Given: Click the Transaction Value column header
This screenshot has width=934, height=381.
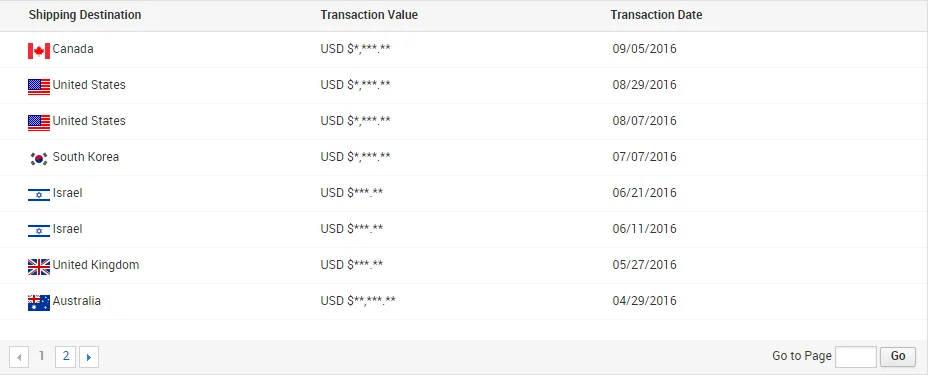Looking at the screenshot, I should click(x=369, y=15).
